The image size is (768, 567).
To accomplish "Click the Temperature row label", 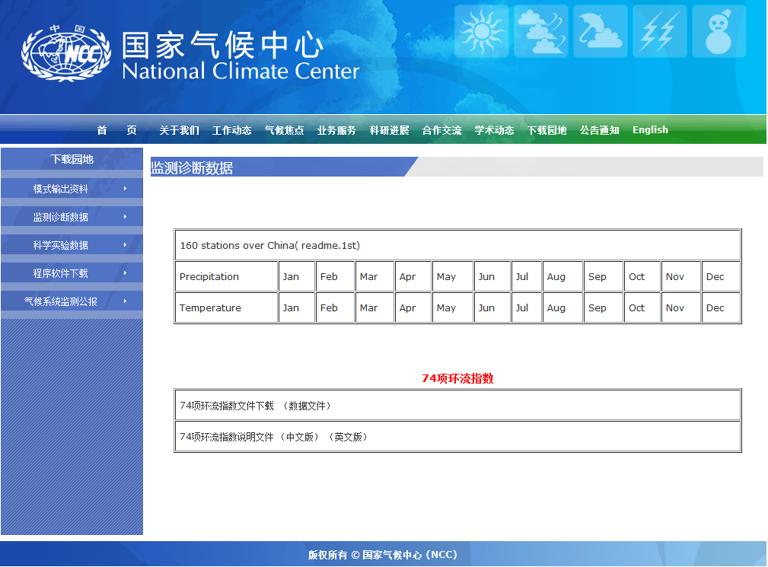I will point(210,308).
